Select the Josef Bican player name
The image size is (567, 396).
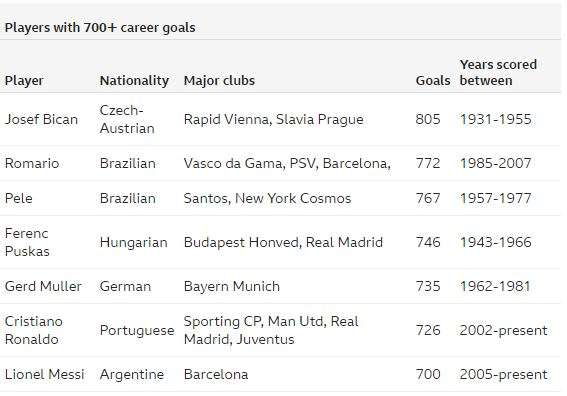click(41, 119)
